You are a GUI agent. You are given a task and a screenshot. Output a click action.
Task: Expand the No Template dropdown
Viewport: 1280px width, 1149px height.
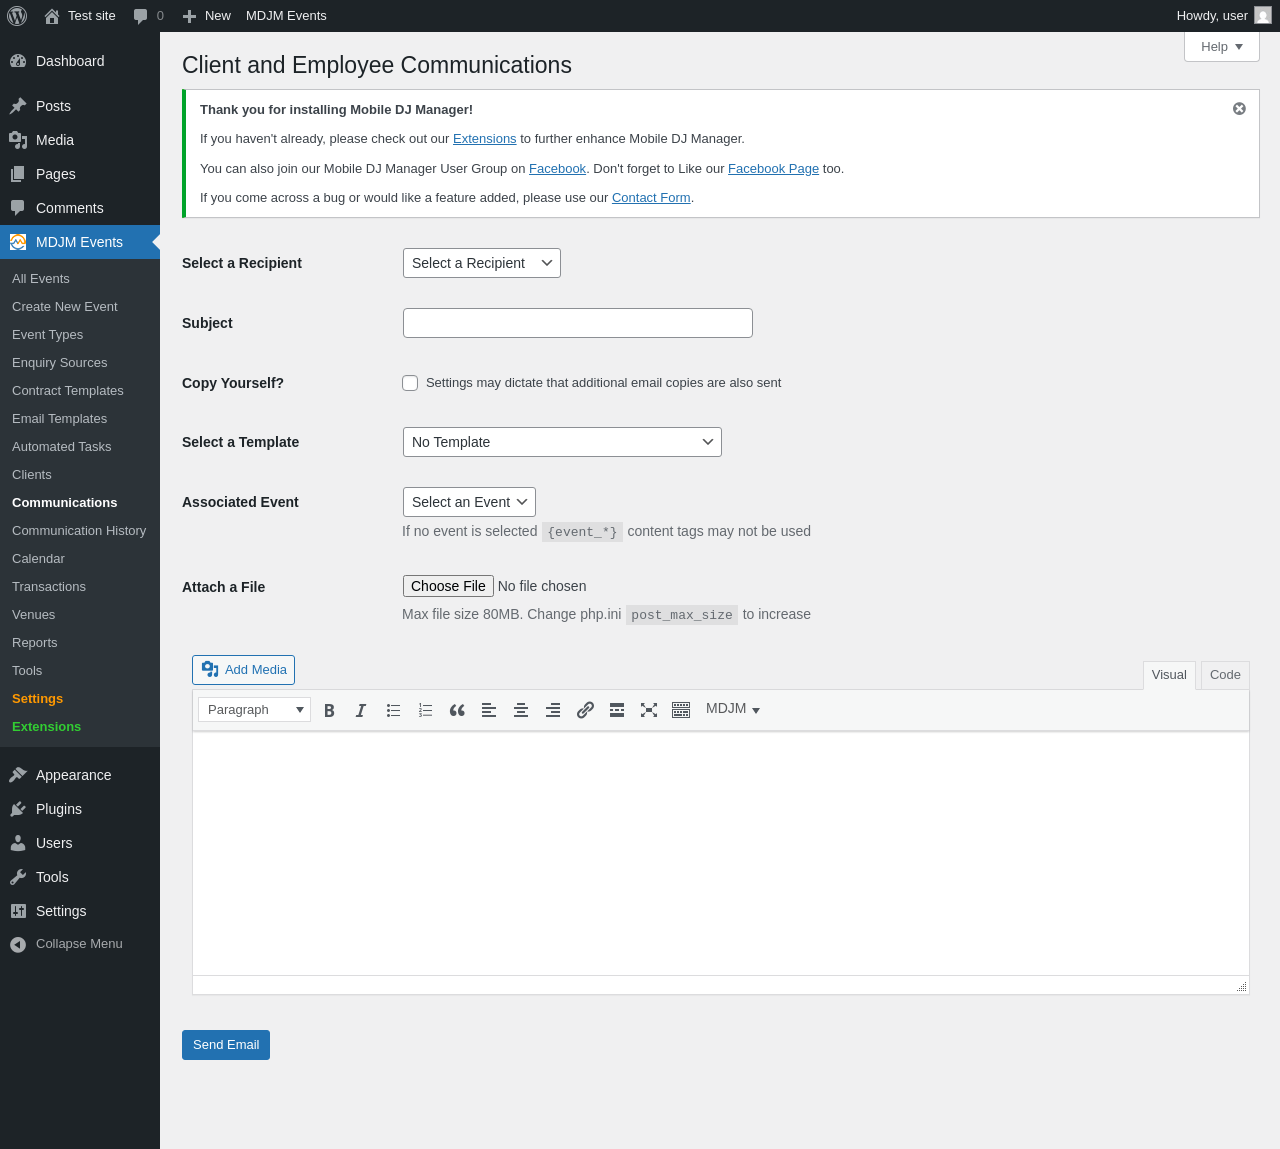click(x=562, y=442)
